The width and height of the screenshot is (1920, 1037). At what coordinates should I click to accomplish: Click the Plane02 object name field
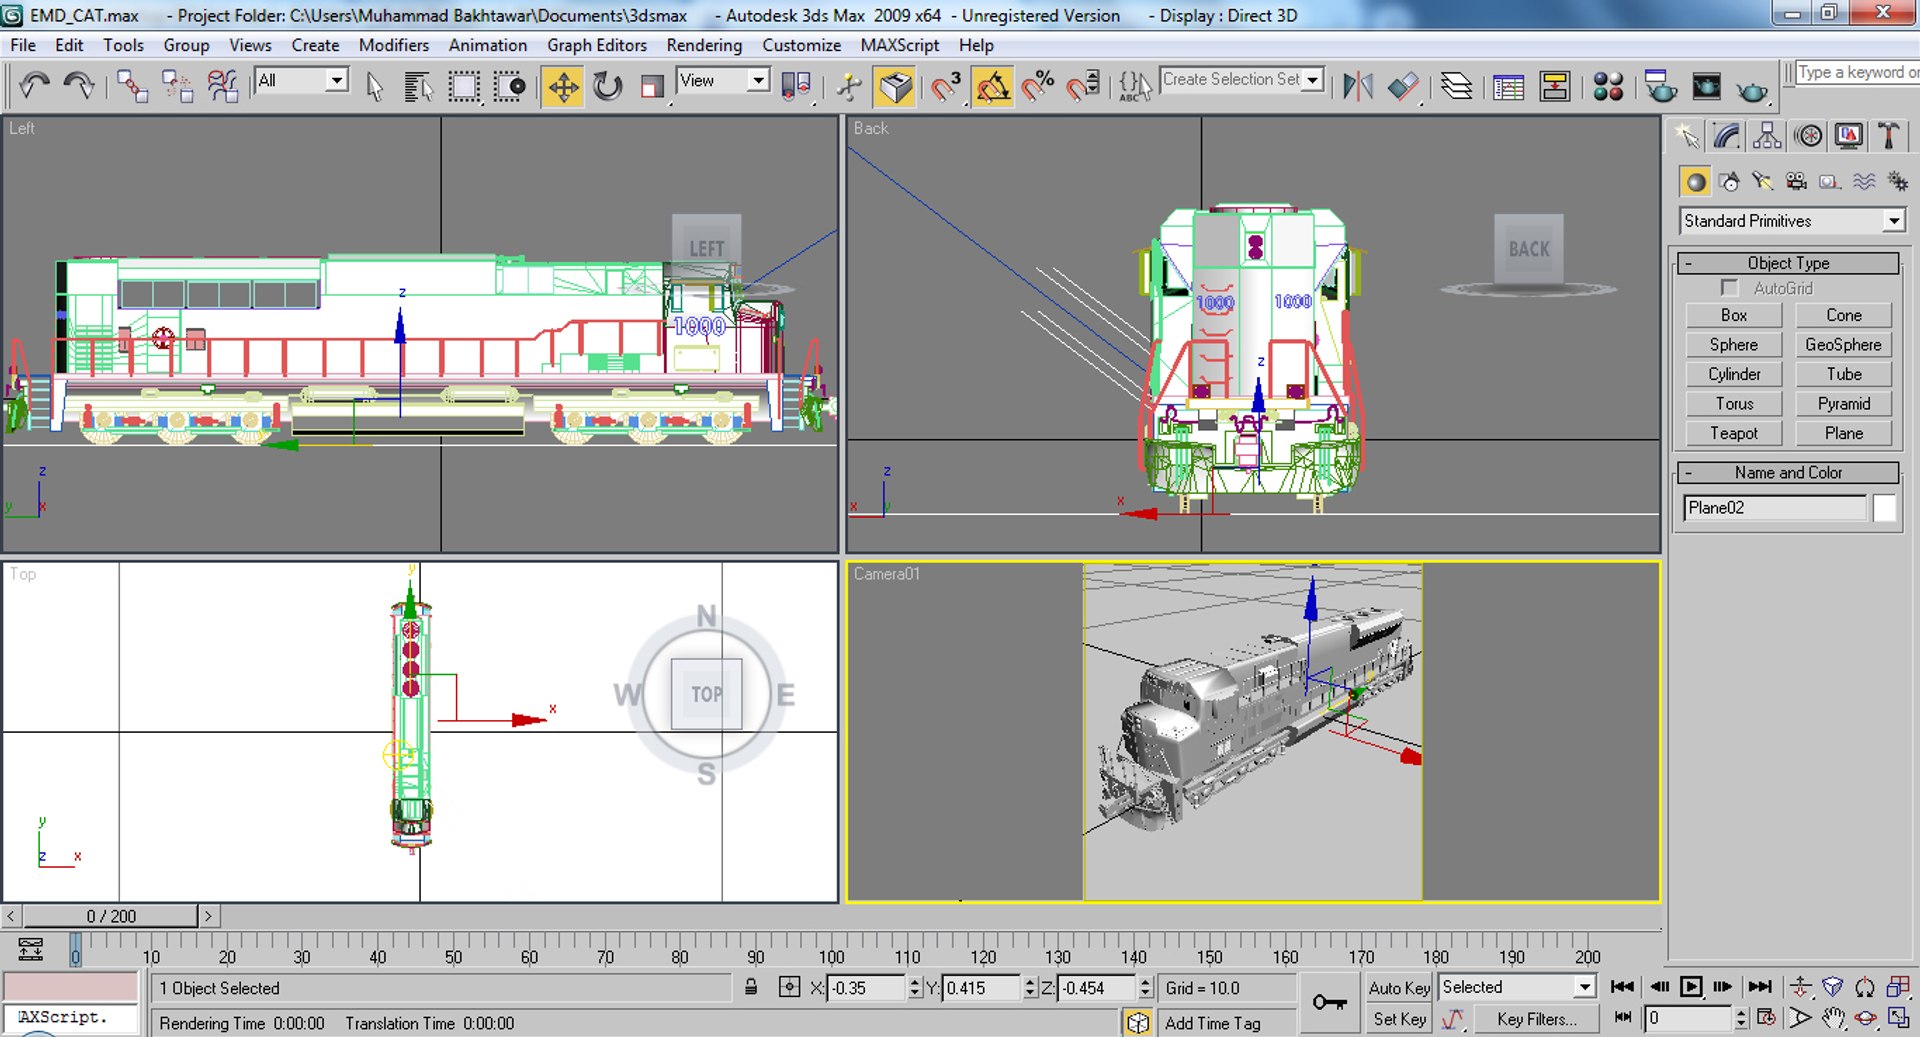[x=1775, y=508]
